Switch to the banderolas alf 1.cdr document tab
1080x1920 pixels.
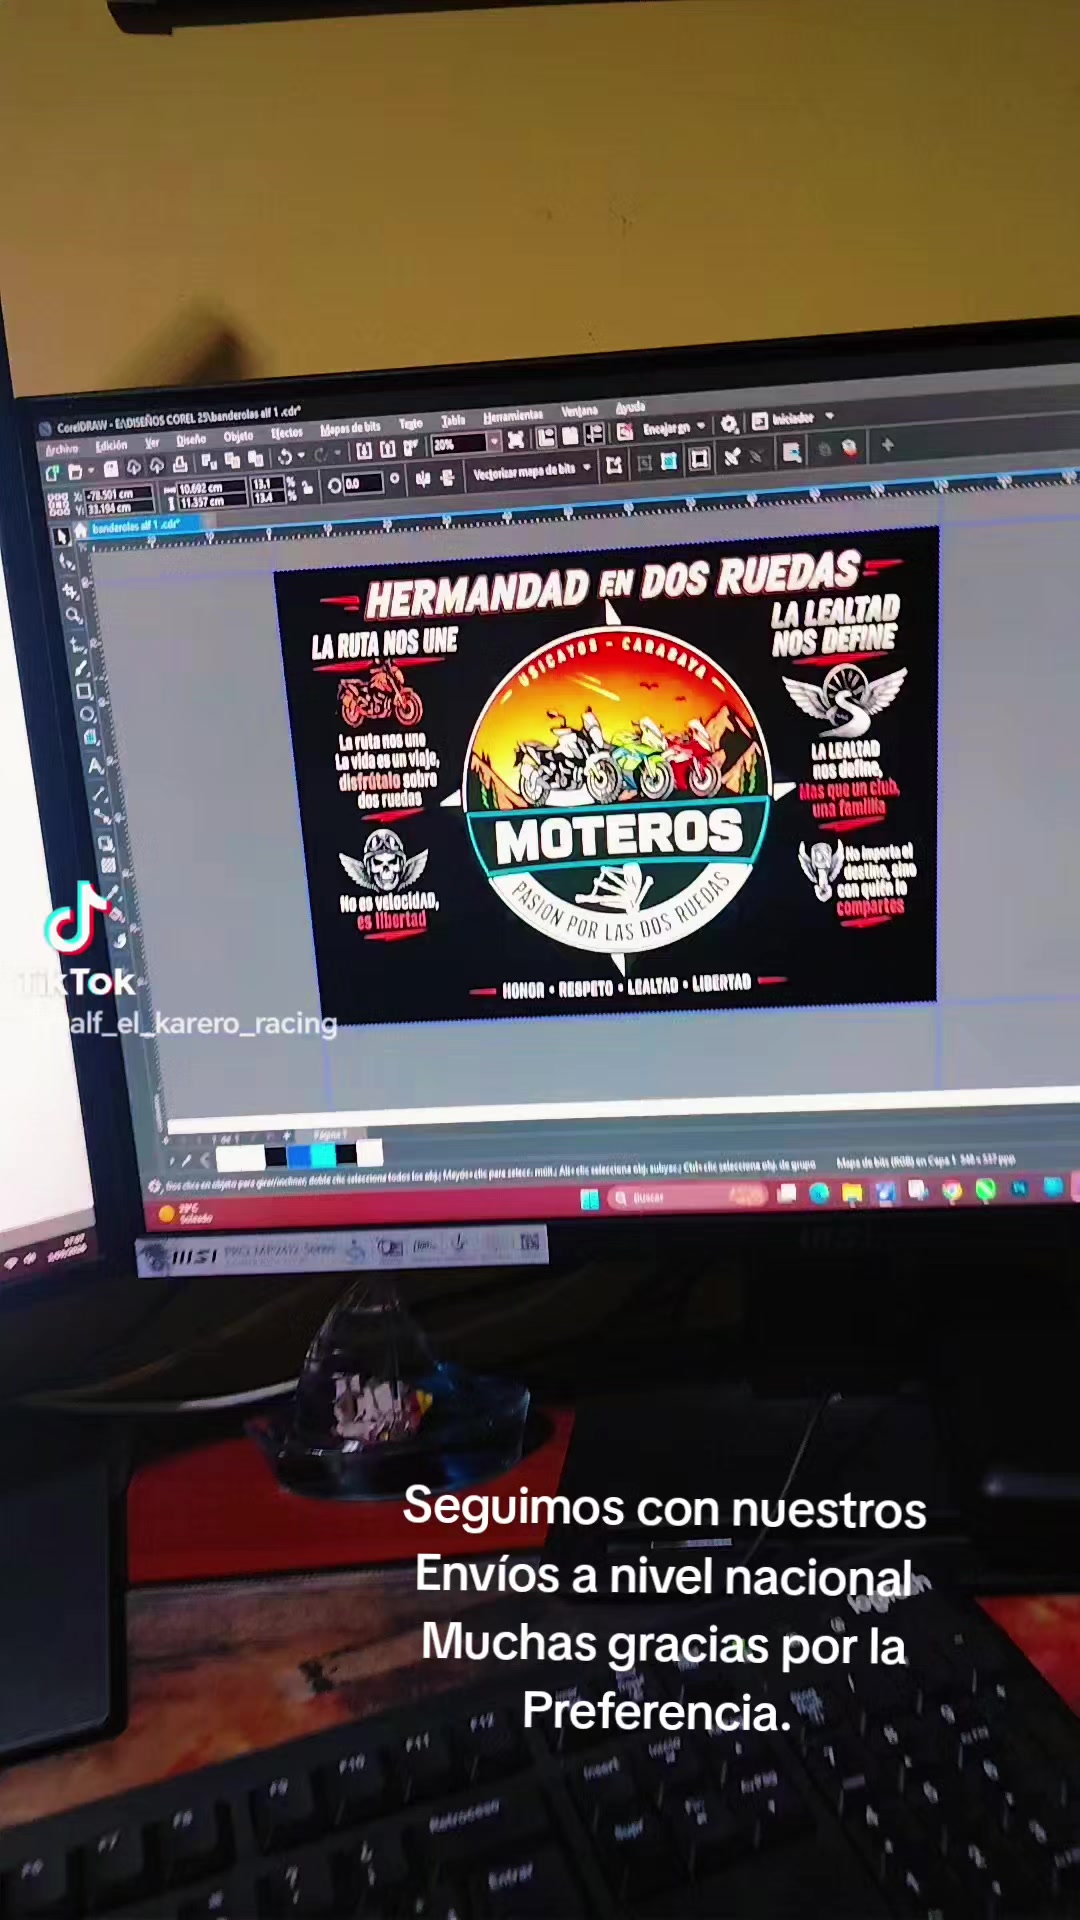(x=136, y=527)
